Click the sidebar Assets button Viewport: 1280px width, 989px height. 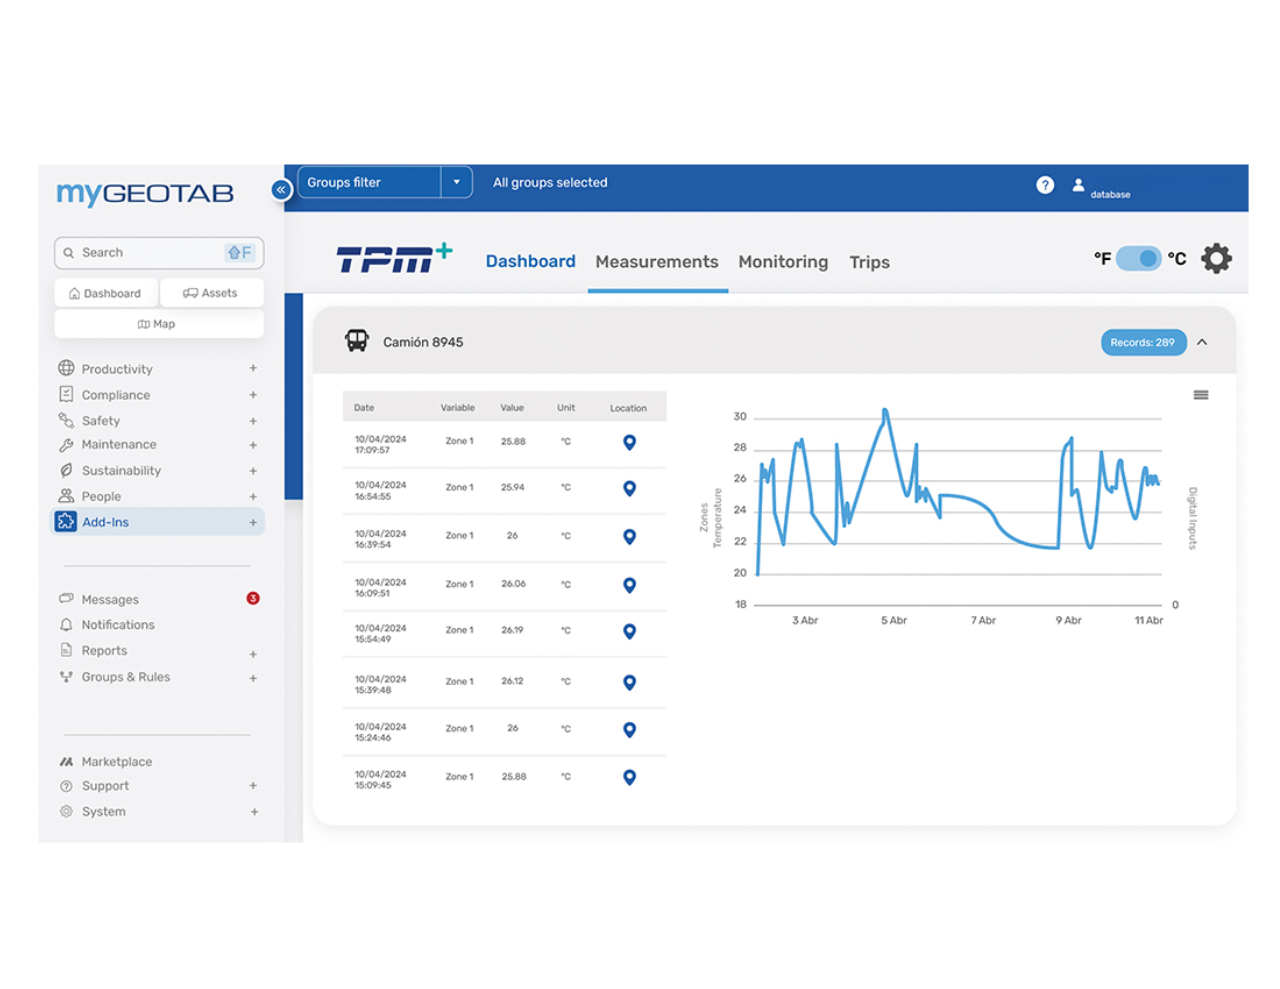[x=211, y=293]
